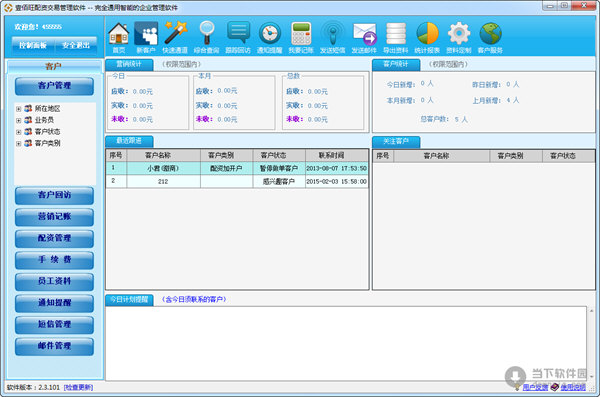Click the 暂停负单客户 status cell
The width and height of the screenshot is (600, 397).
tap(279, 168)
